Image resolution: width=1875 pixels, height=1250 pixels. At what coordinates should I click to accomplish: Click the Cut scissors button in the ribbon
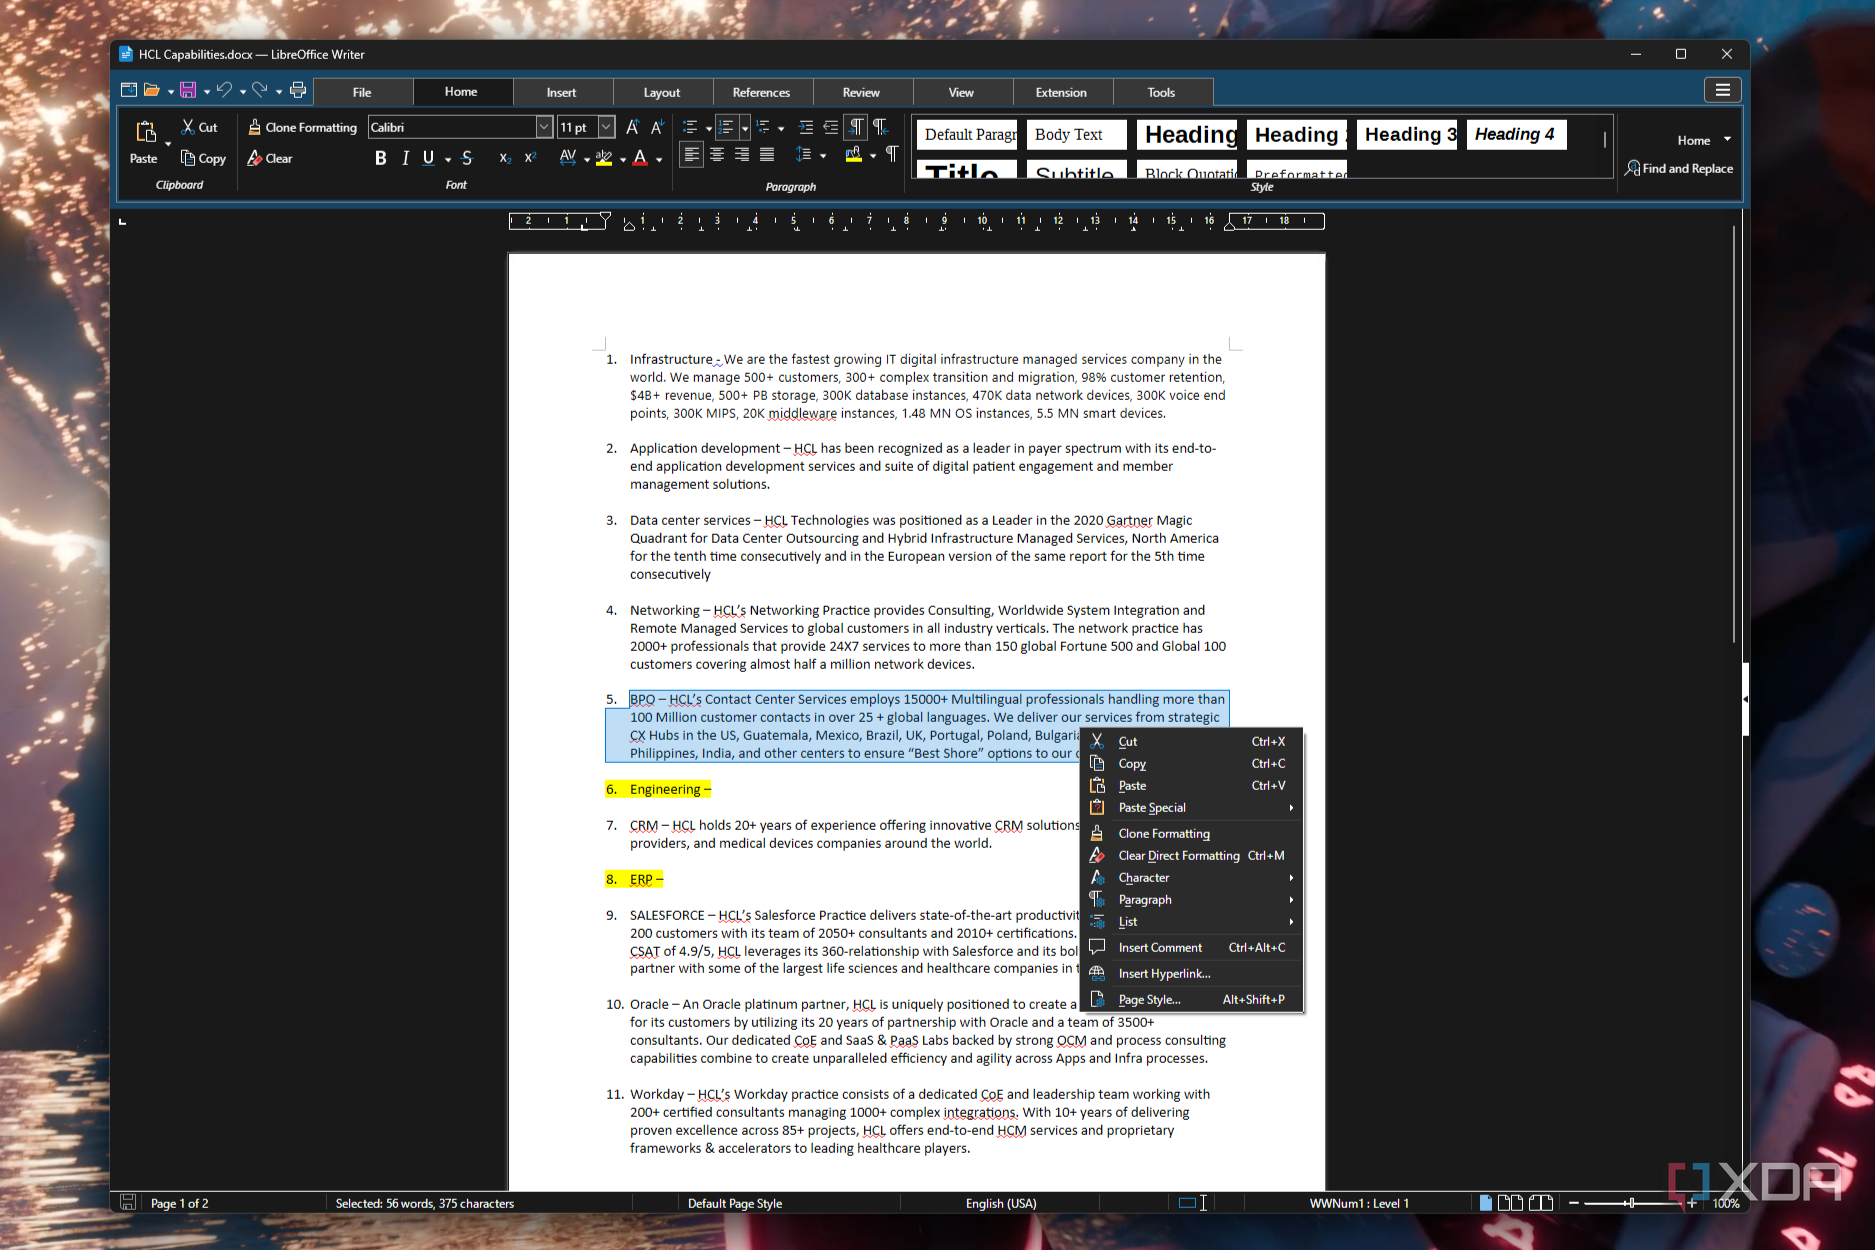[x=199, y=127]
